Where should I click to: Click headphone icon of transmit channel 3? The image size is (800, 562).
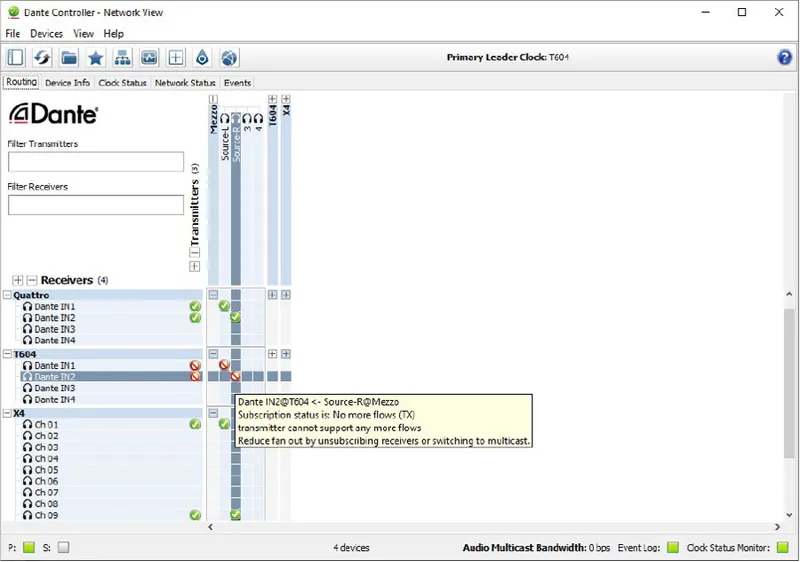pos(247,118)
